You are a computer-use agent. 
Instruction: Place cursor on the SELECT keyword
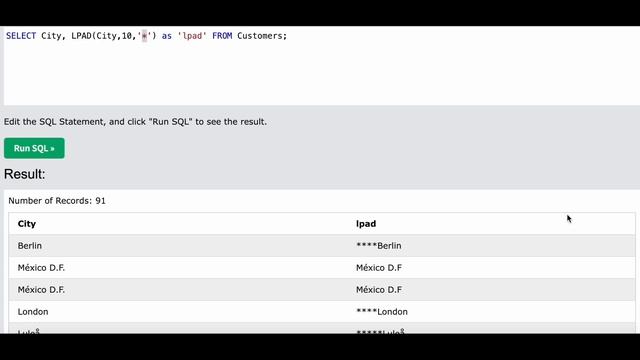pyautogui.click(x=21, y=36)
